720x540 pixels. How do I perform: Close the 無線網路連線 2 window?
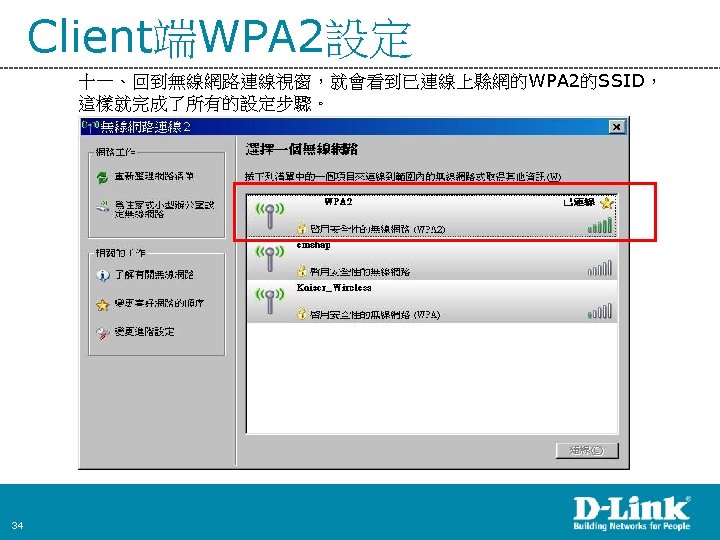point(617,127)
